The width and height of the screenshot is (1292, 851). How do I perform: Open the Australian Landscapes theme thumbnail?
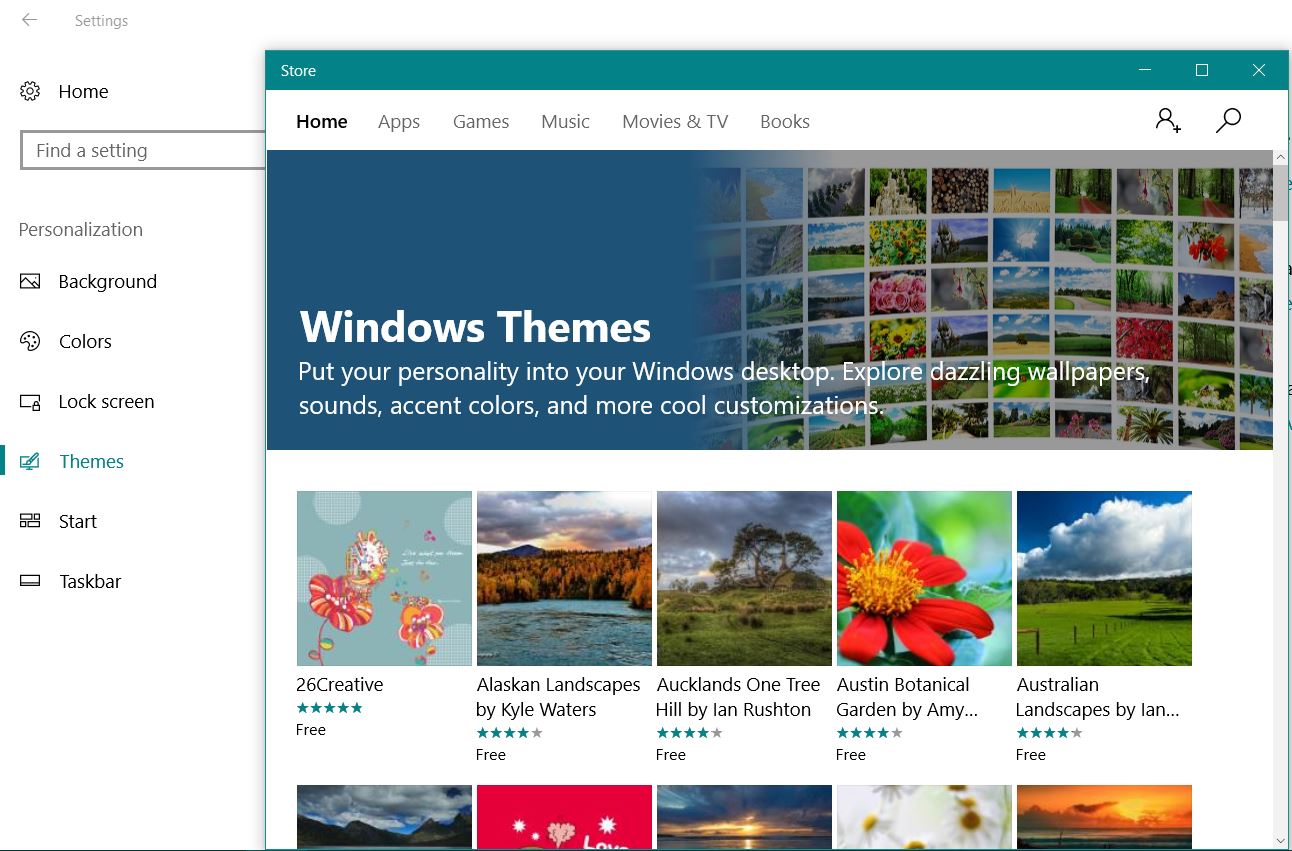click(x=1104, y=578)
